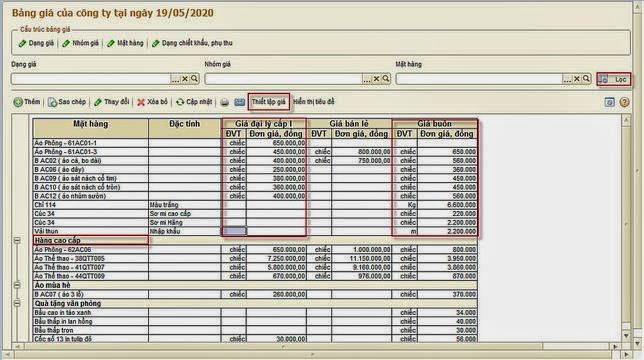The width and height of the screenshot is (644, 360).
Task: Select row Áo Thể thao - 41QTT007
Action: coord(255,267)
